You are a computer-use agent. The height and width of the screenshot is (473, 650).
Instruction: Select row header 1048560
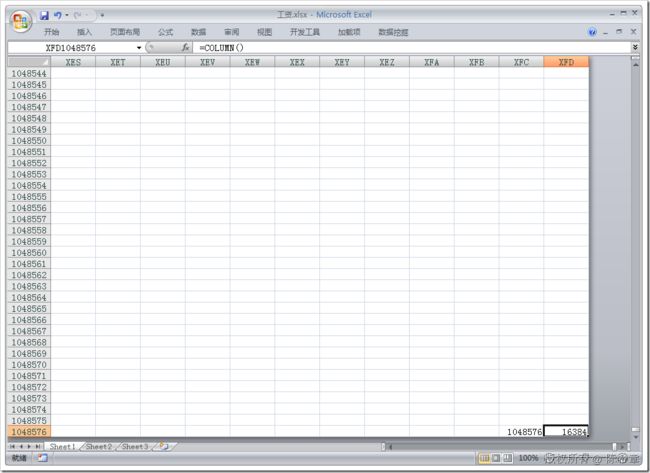pyautogui.click(x=29, y=252)
